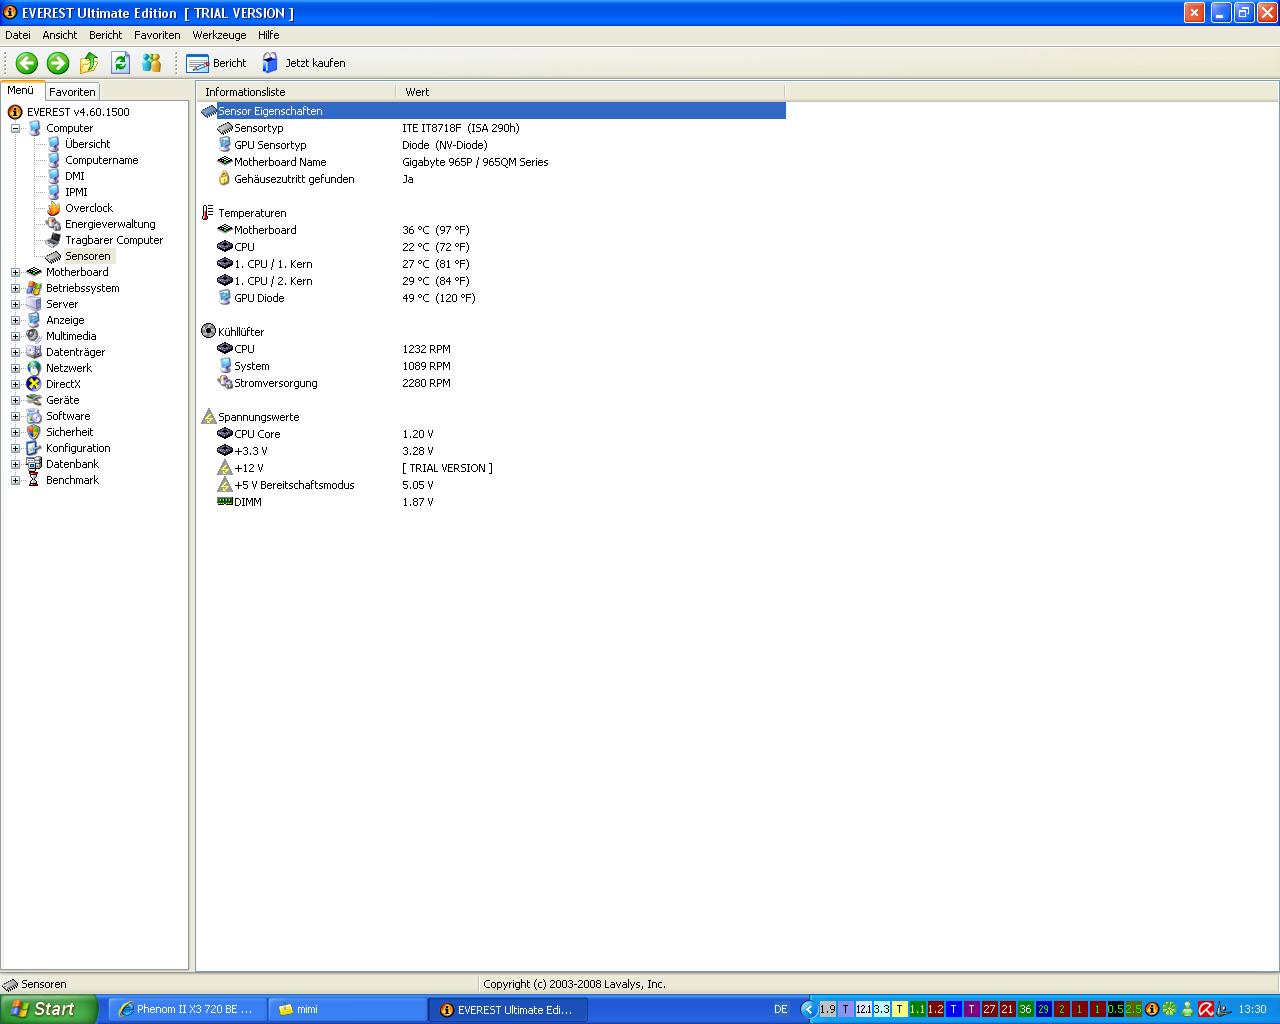Select the Motherboard Name row
The width and height of the screenshot is (1280, 1024).
pyautogui.click(x=492, y=162)
